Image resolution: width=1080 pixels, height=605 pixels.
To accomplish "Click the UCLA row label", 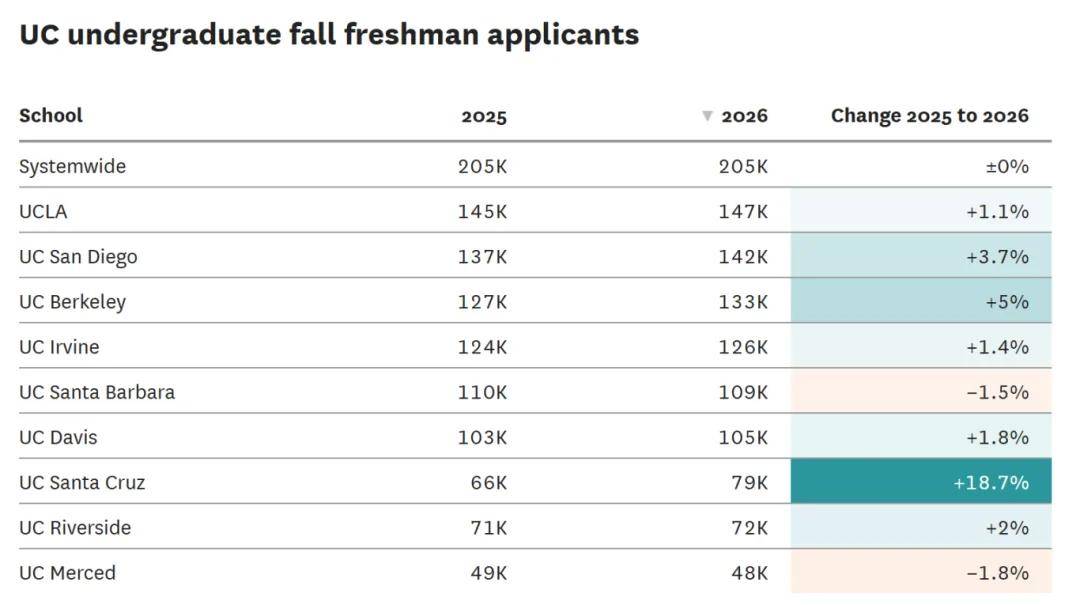I will coord(43,211).
